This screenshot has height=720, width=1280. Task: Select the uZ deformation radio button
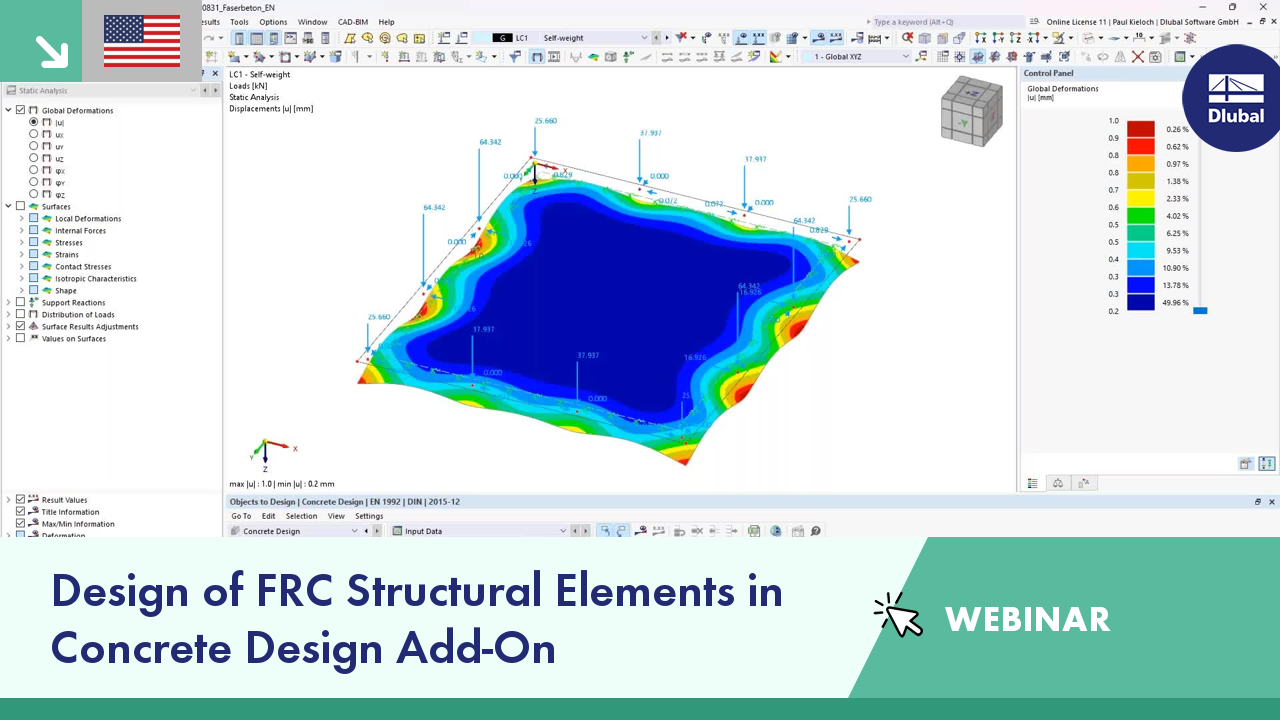pos(34,158)
